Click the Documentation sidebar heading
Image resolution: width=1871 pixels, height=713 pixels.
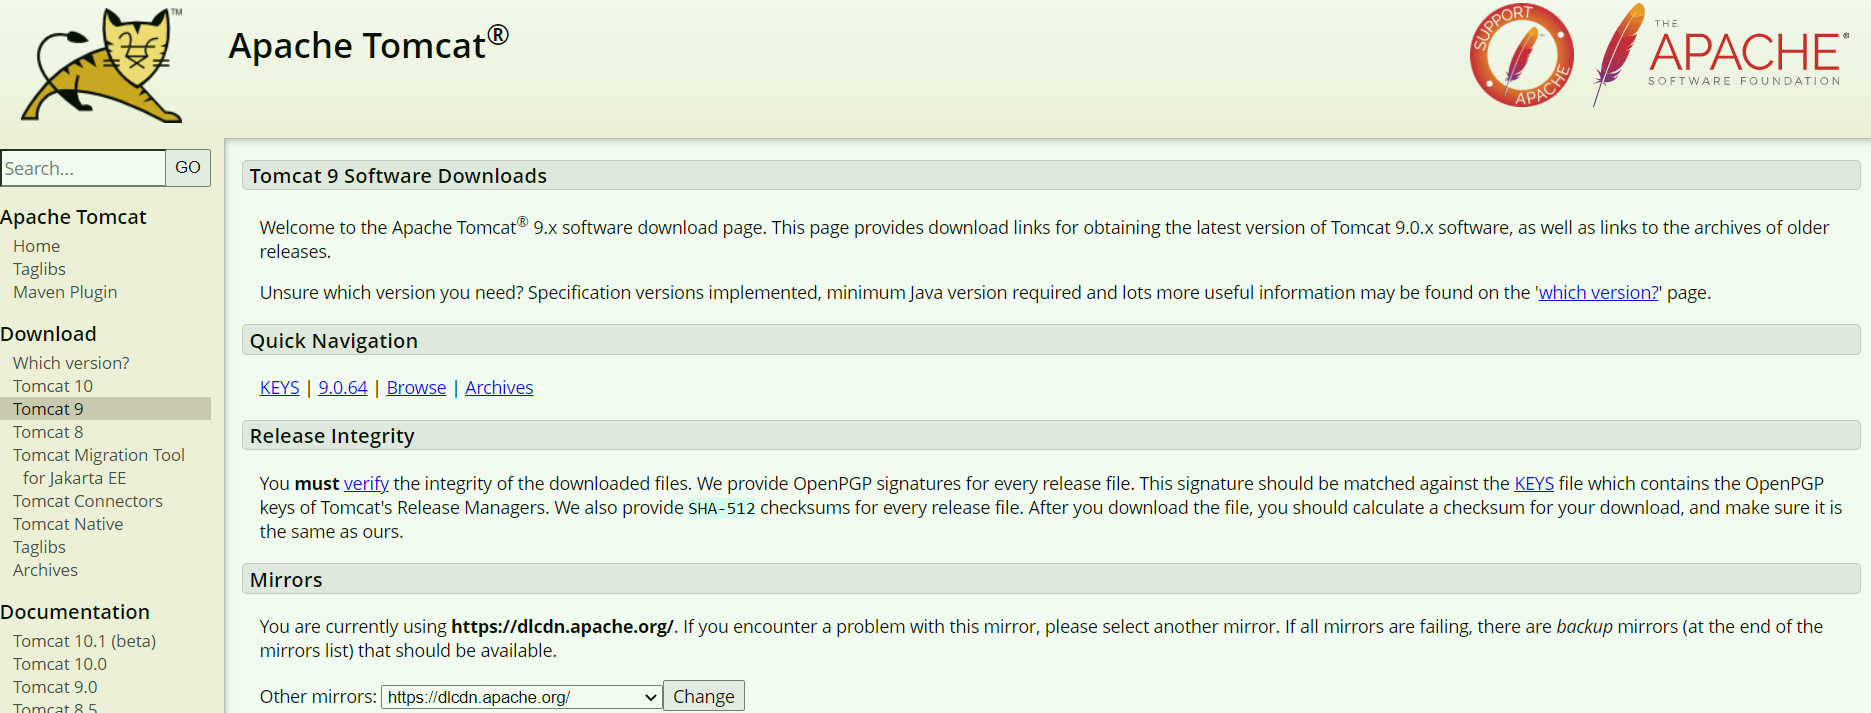[x=75, y=612]
